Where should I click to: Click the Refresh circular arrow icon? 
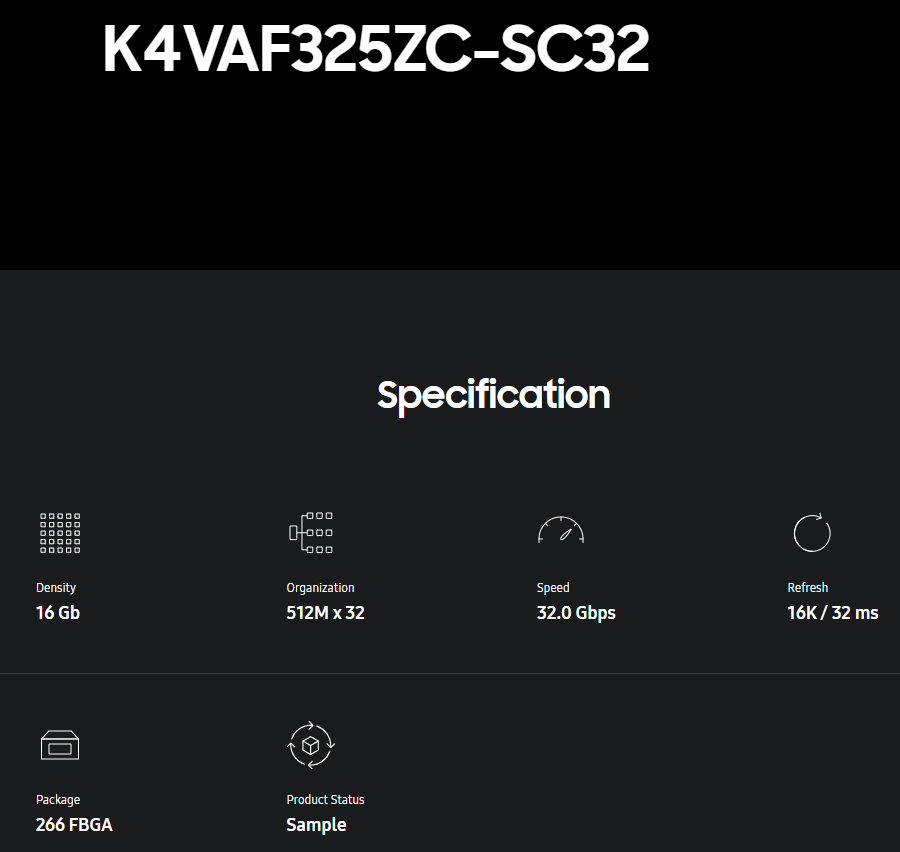point(811,532)
